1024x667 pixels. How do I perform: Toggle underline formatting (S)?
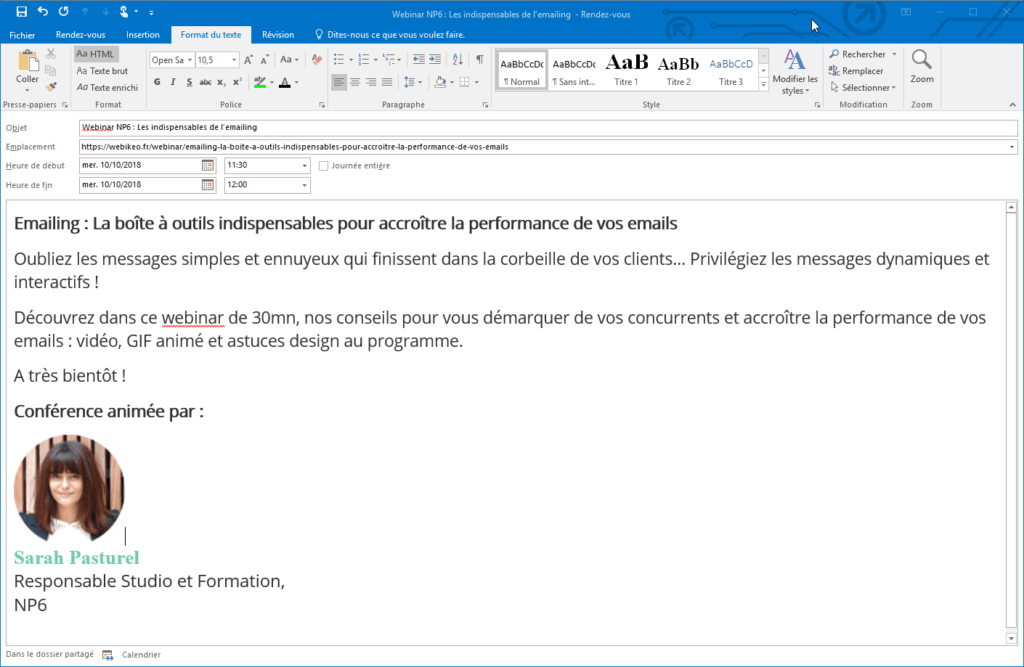point(189,82)
